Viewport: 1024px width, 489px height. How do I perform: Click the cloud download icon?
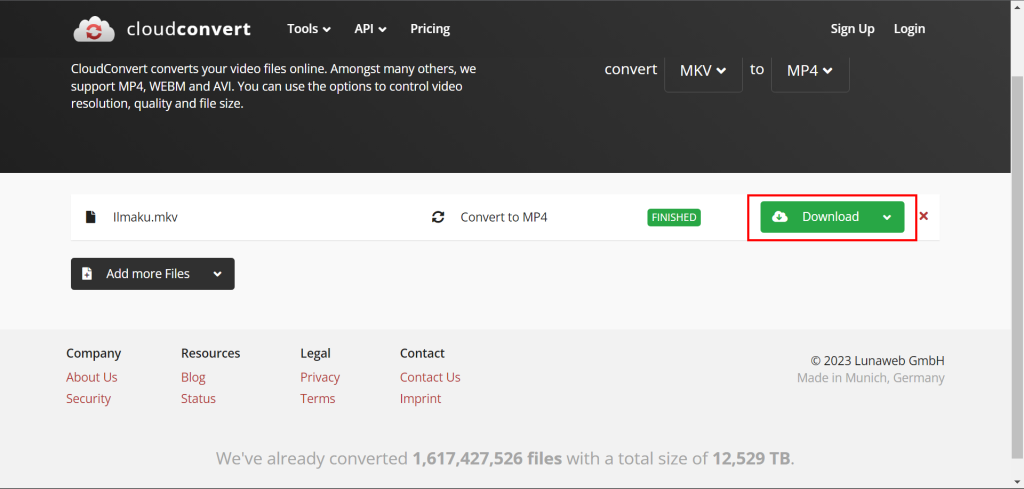point(780,217)
